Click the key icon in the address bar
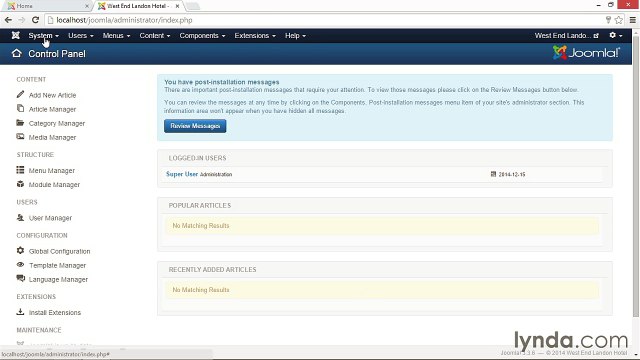This screenshot has height=360, width=640. pyautogui.click(x=608, y=20)
